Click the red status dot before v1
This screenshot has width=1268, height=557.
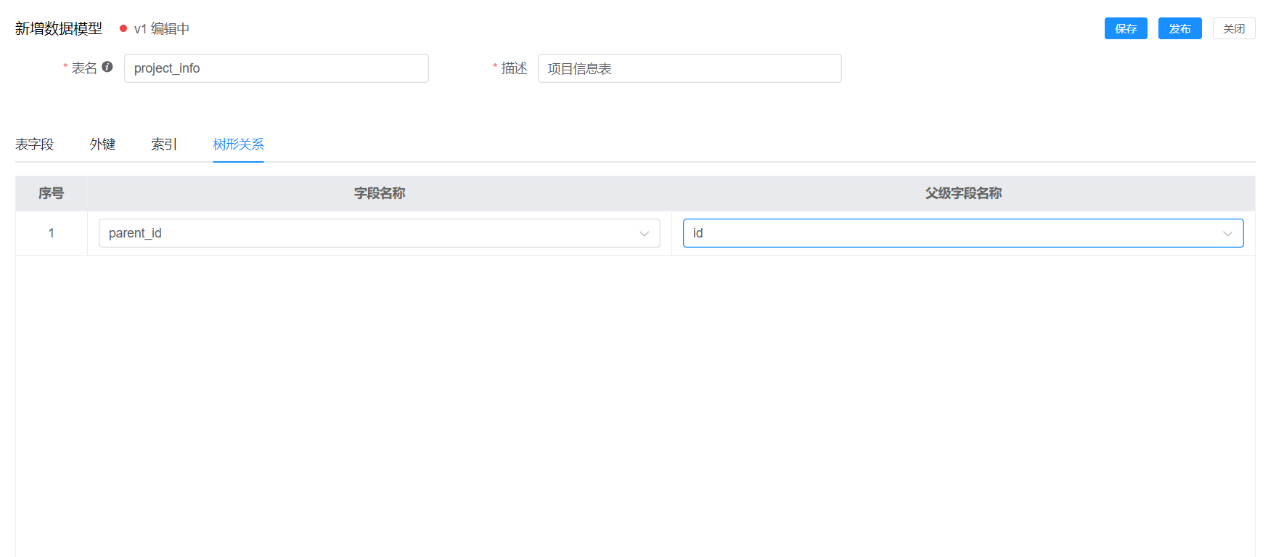point(123,29)
